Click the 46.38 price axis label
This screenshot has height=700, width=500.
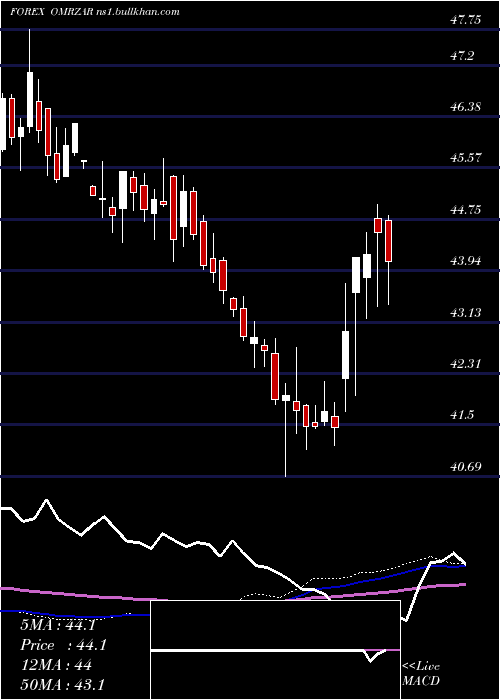[x=466, y=107]
